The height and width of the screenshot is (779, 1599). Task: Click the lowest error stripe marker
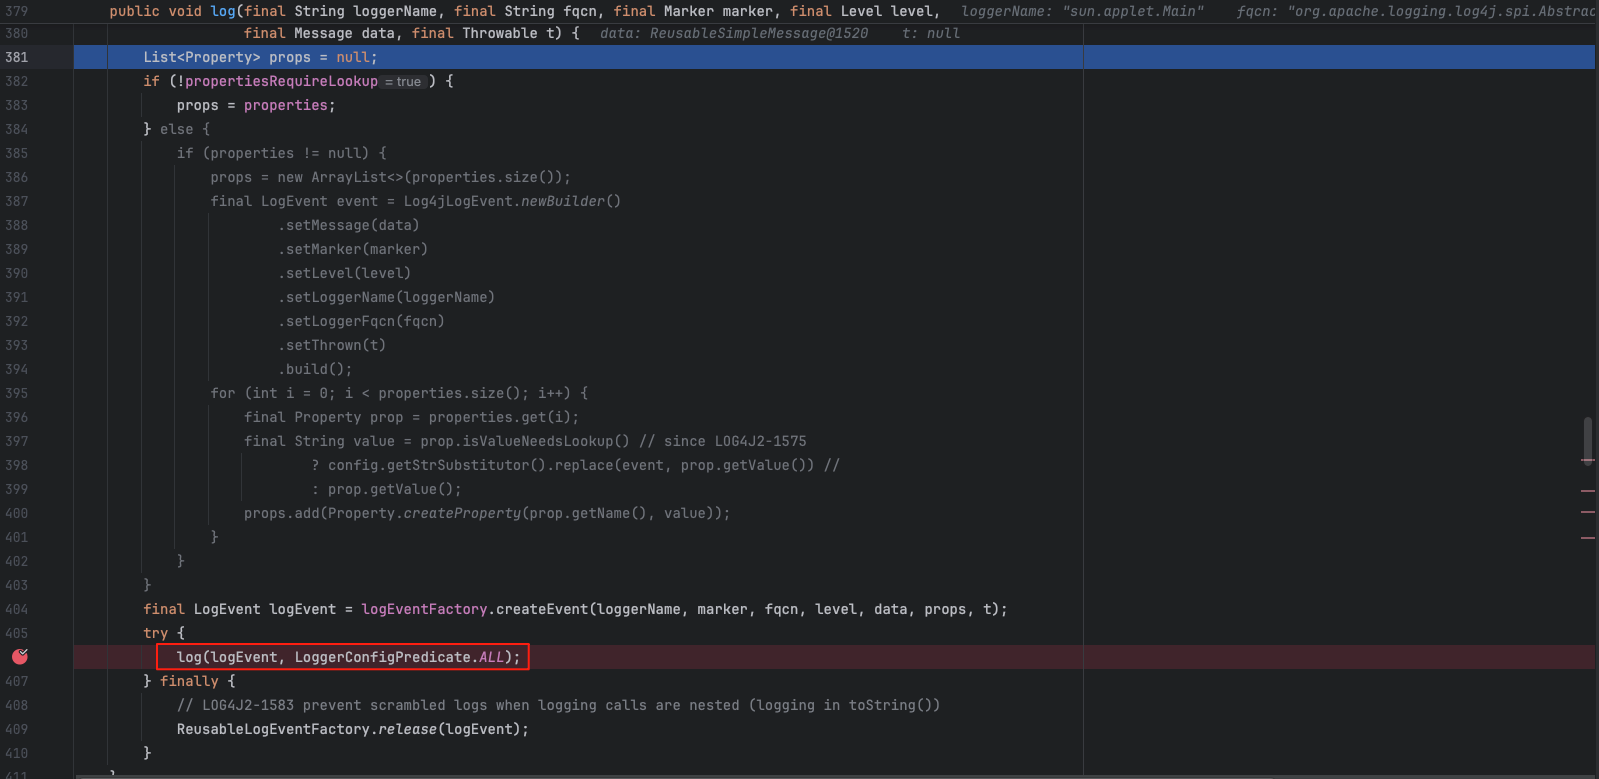point(1587,538)
